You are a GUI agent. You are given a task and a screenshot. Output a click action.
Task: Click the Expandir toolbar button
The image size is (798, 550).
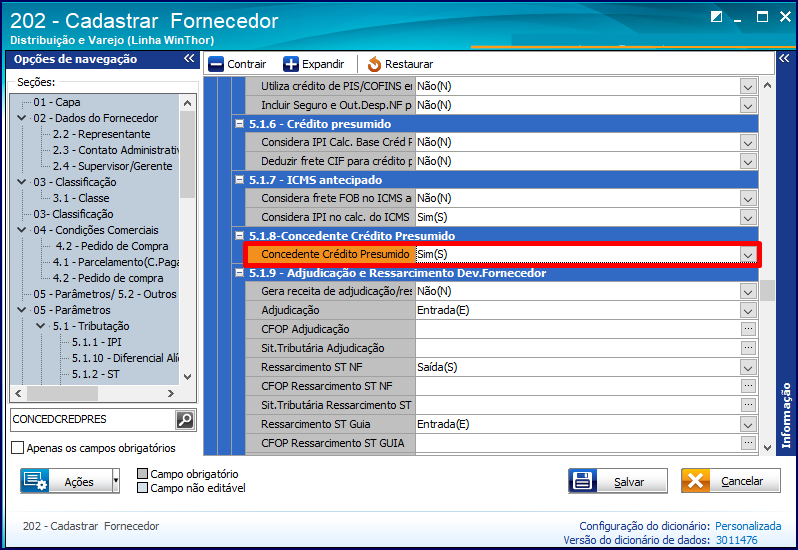(x=314, y=64)
